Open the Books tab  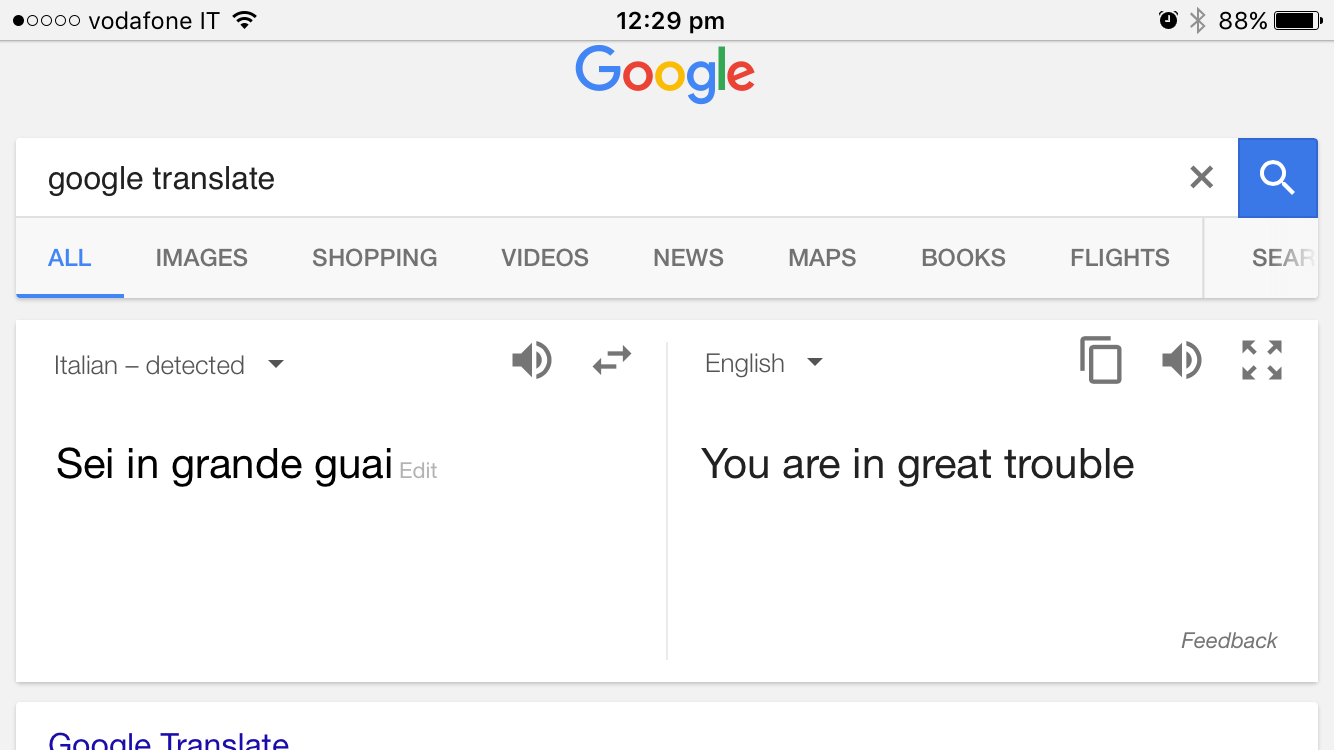point(963,258)
